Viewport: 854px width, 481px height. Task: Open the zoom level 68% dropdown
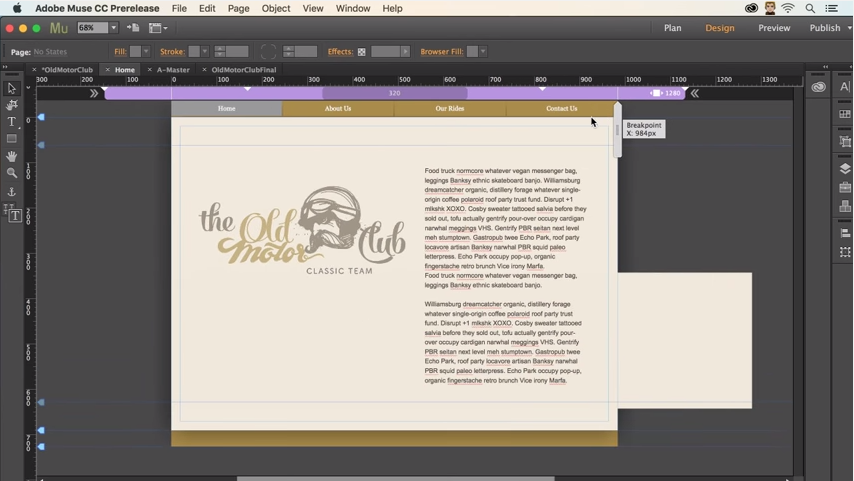click(x=113, y=28)
